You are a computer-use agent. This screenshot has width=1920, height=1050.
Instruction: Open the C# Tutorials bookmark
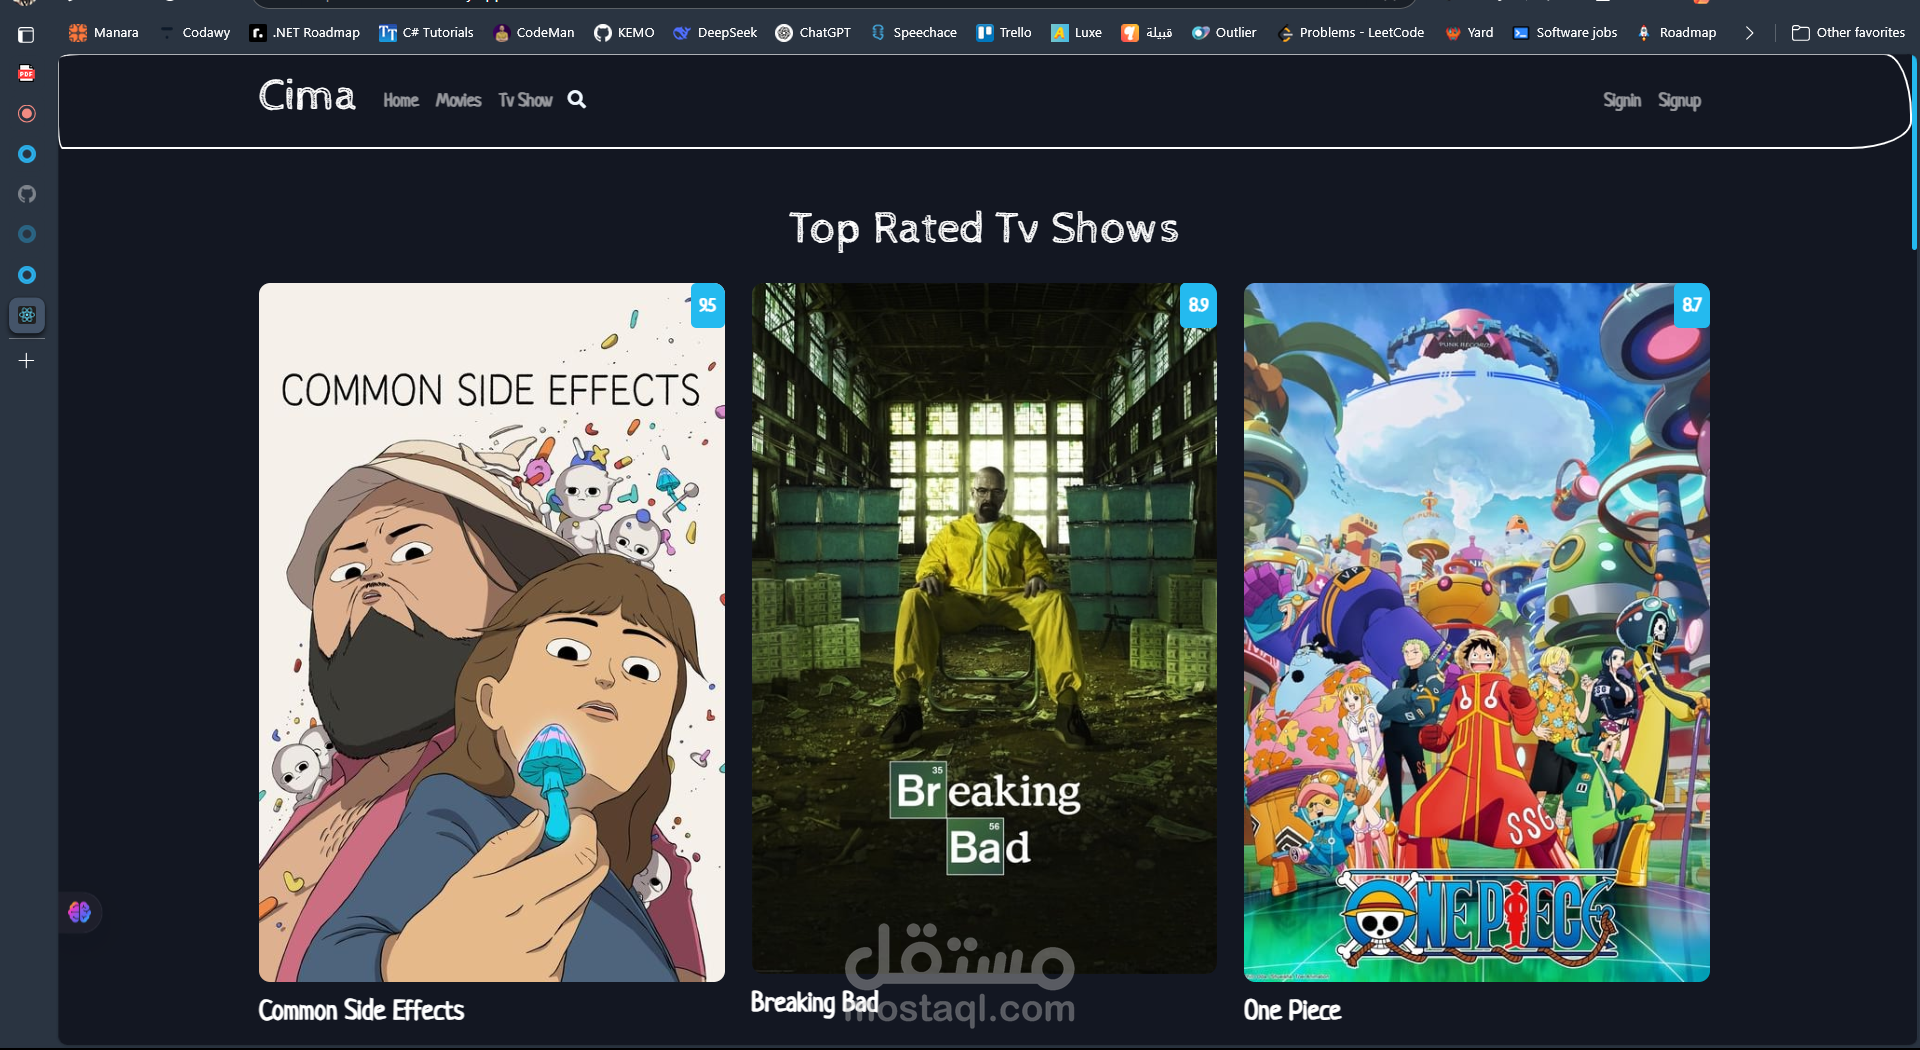coord(426,33)
